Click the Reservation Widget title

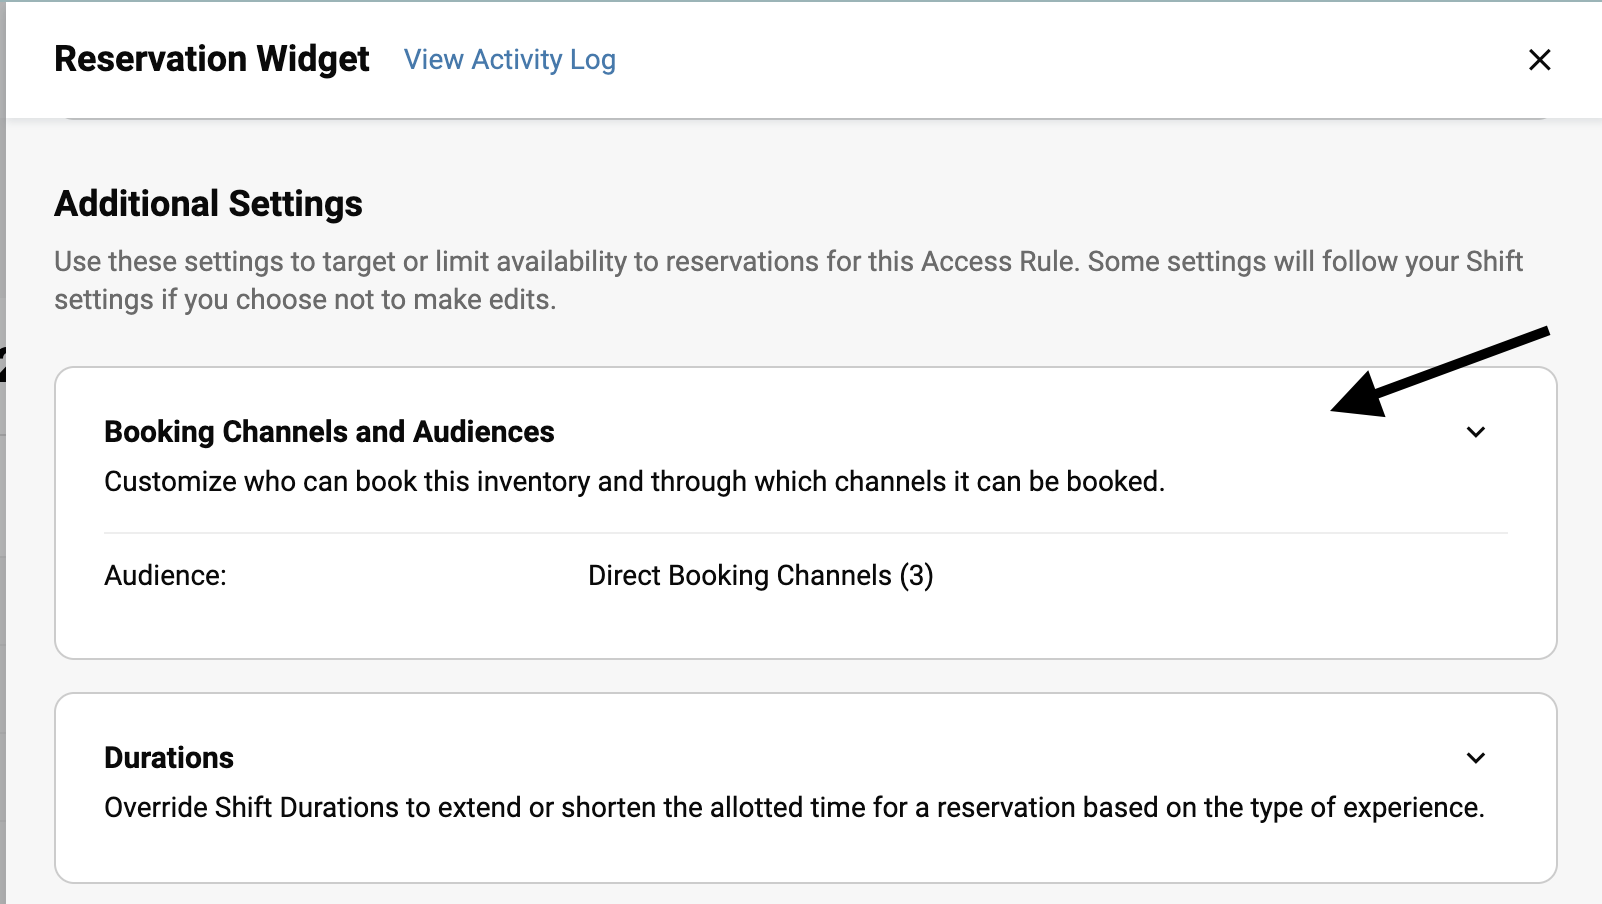coord(211,60)
